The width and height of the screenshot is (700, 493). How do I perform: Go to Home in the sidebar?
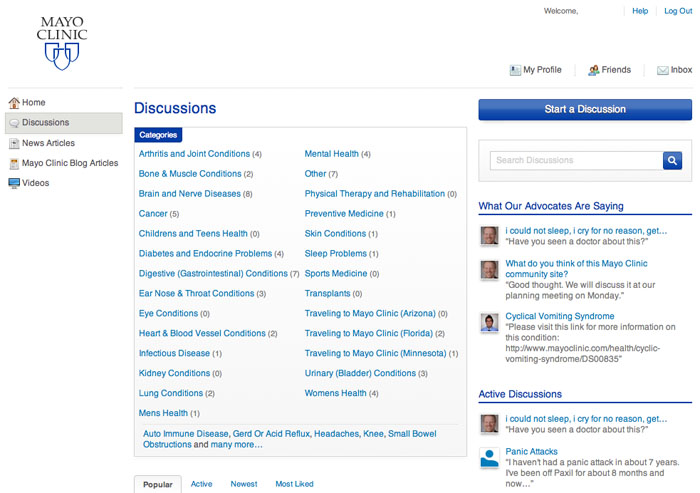33,102
